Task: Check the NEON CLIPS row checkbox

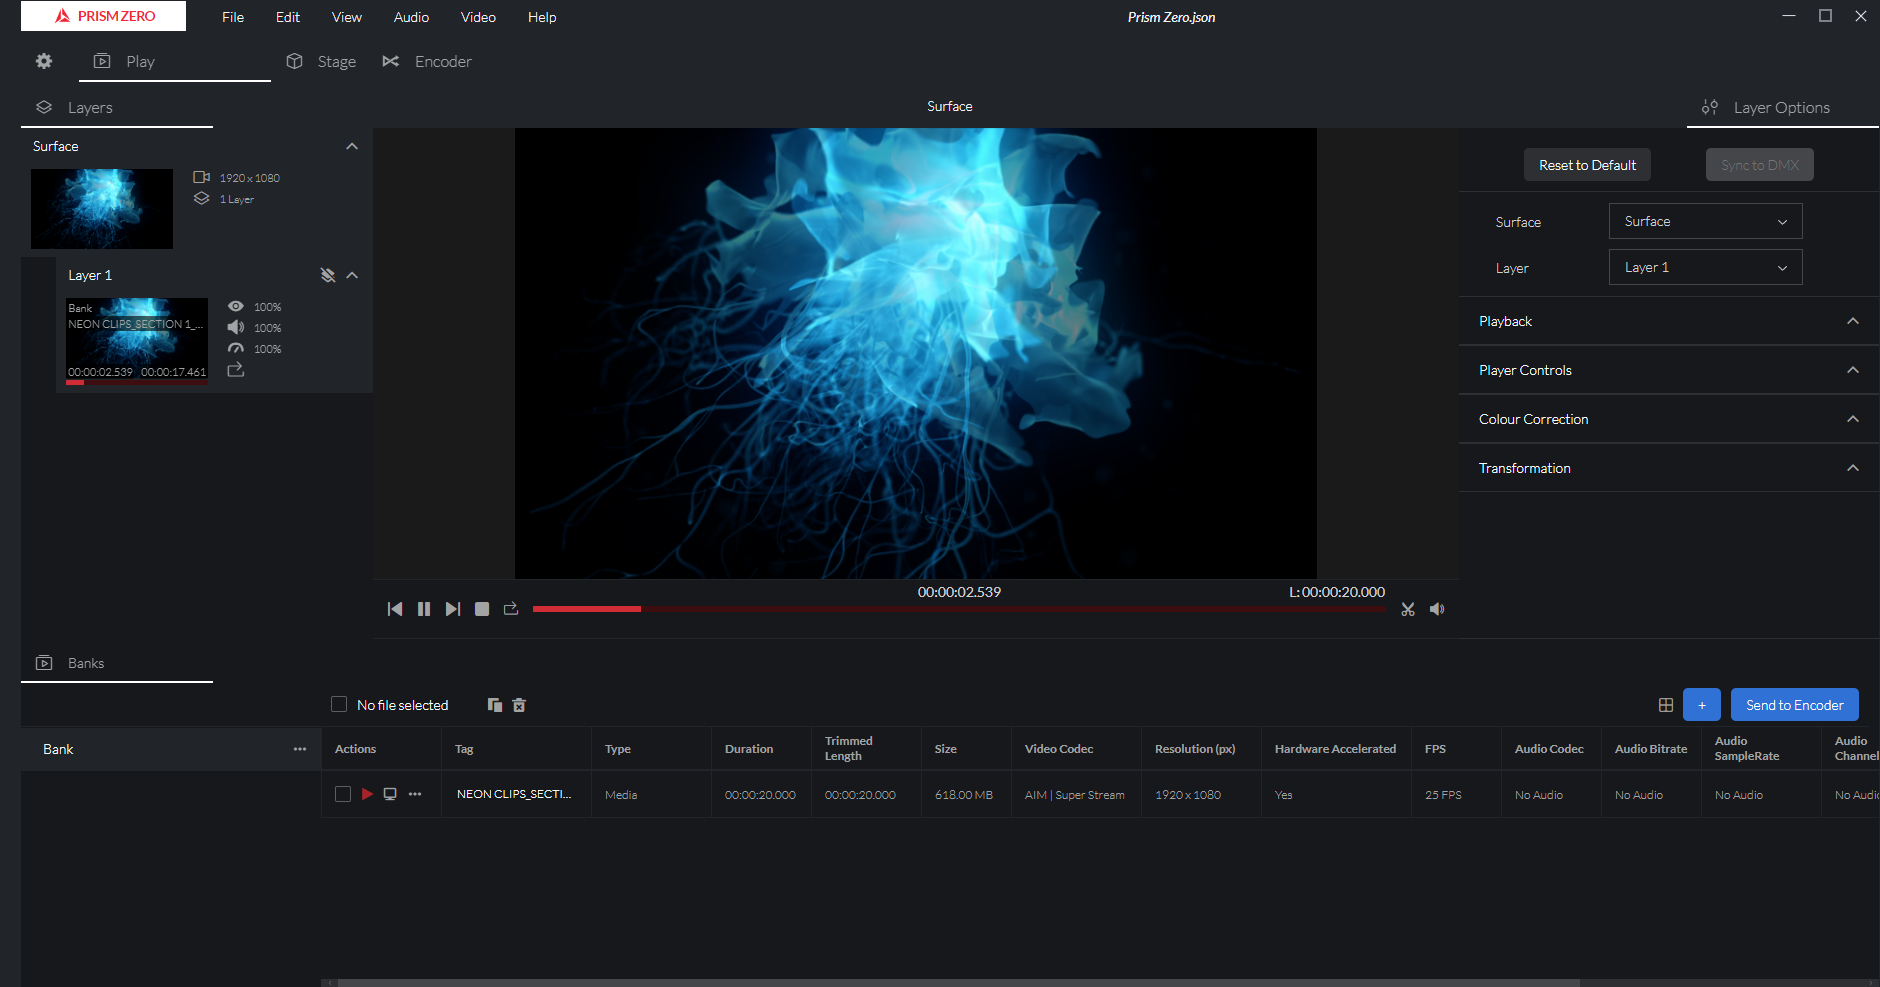Action: 343,794
